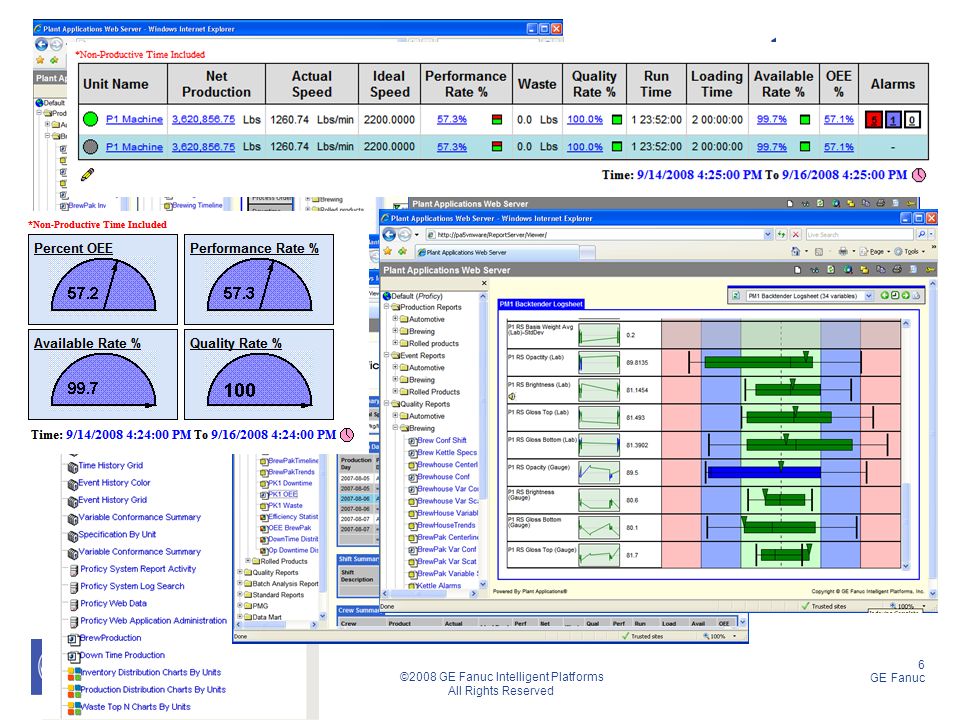Click the green previous arrow beside logsheet dropdown
The height and width of the screenshot is (720, 960).
(885, 296)
